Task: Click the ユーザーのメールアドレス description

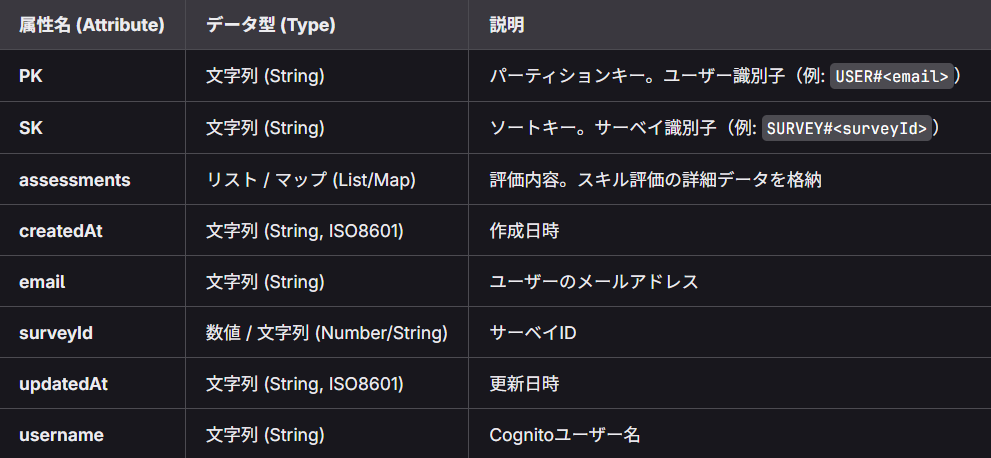Action: click(x=594, y=282)
